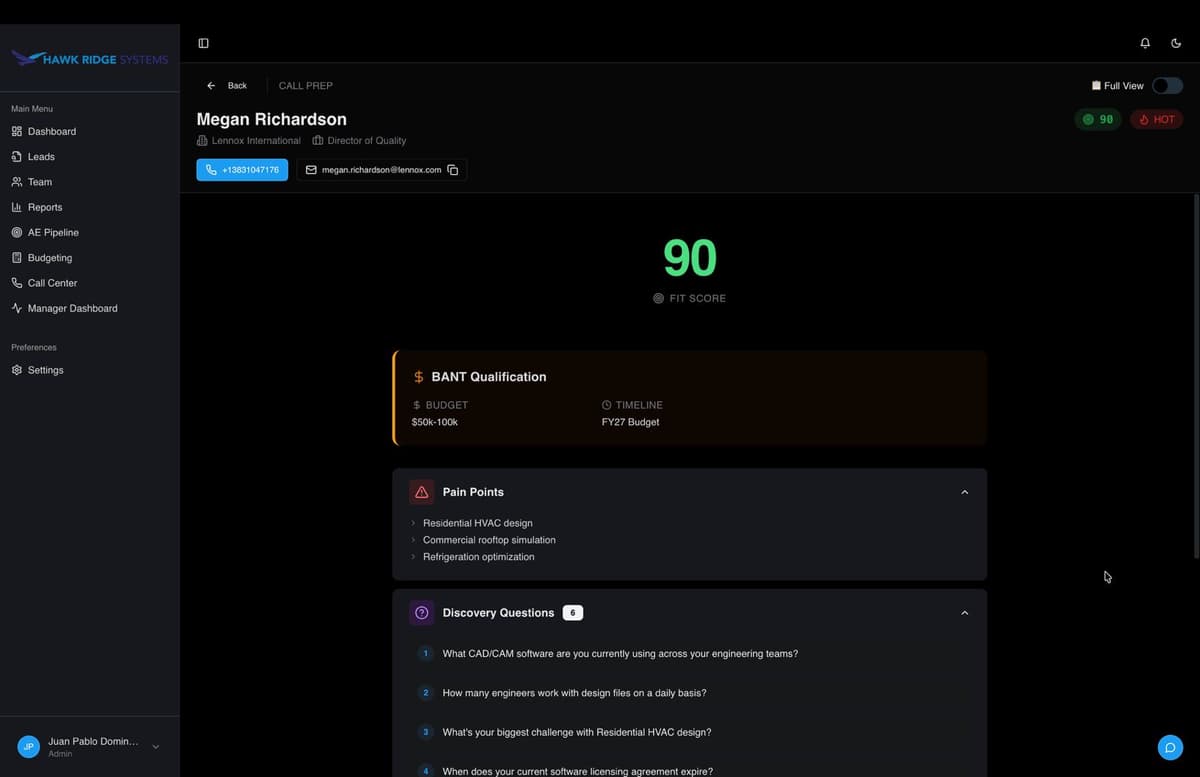Screen dimensions: 1200x777
Task: Click the AE Pipeline target icon
Action: coord(16,232)
